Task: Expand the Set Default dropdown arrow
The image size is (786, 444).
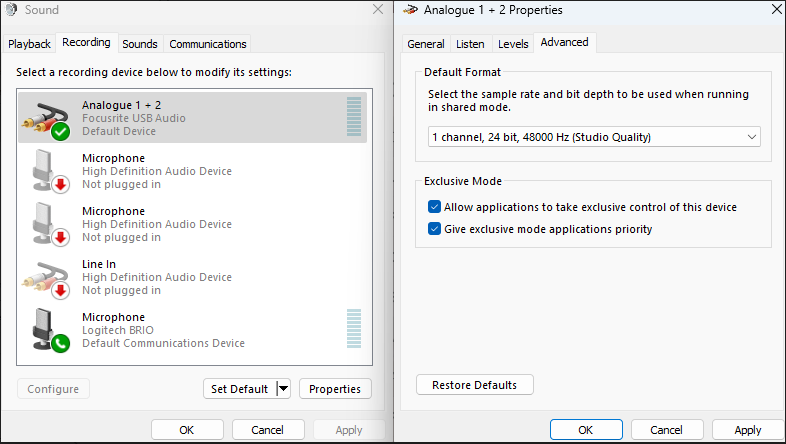Action: coord(283,389)
